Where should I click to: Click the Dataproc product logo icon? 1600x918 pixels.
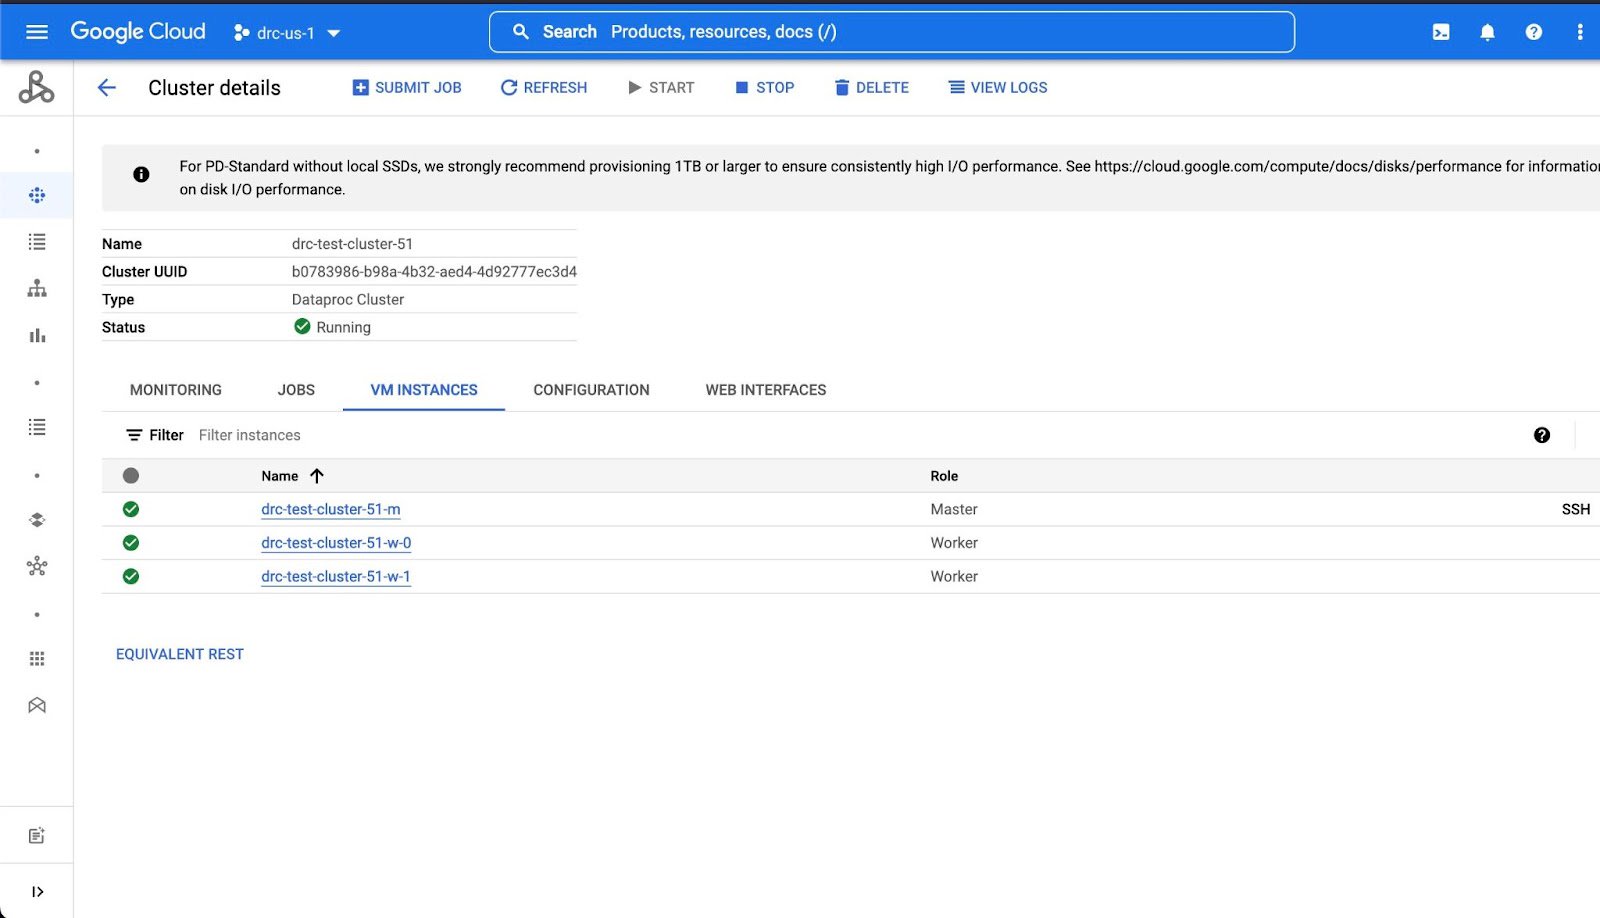37,88
